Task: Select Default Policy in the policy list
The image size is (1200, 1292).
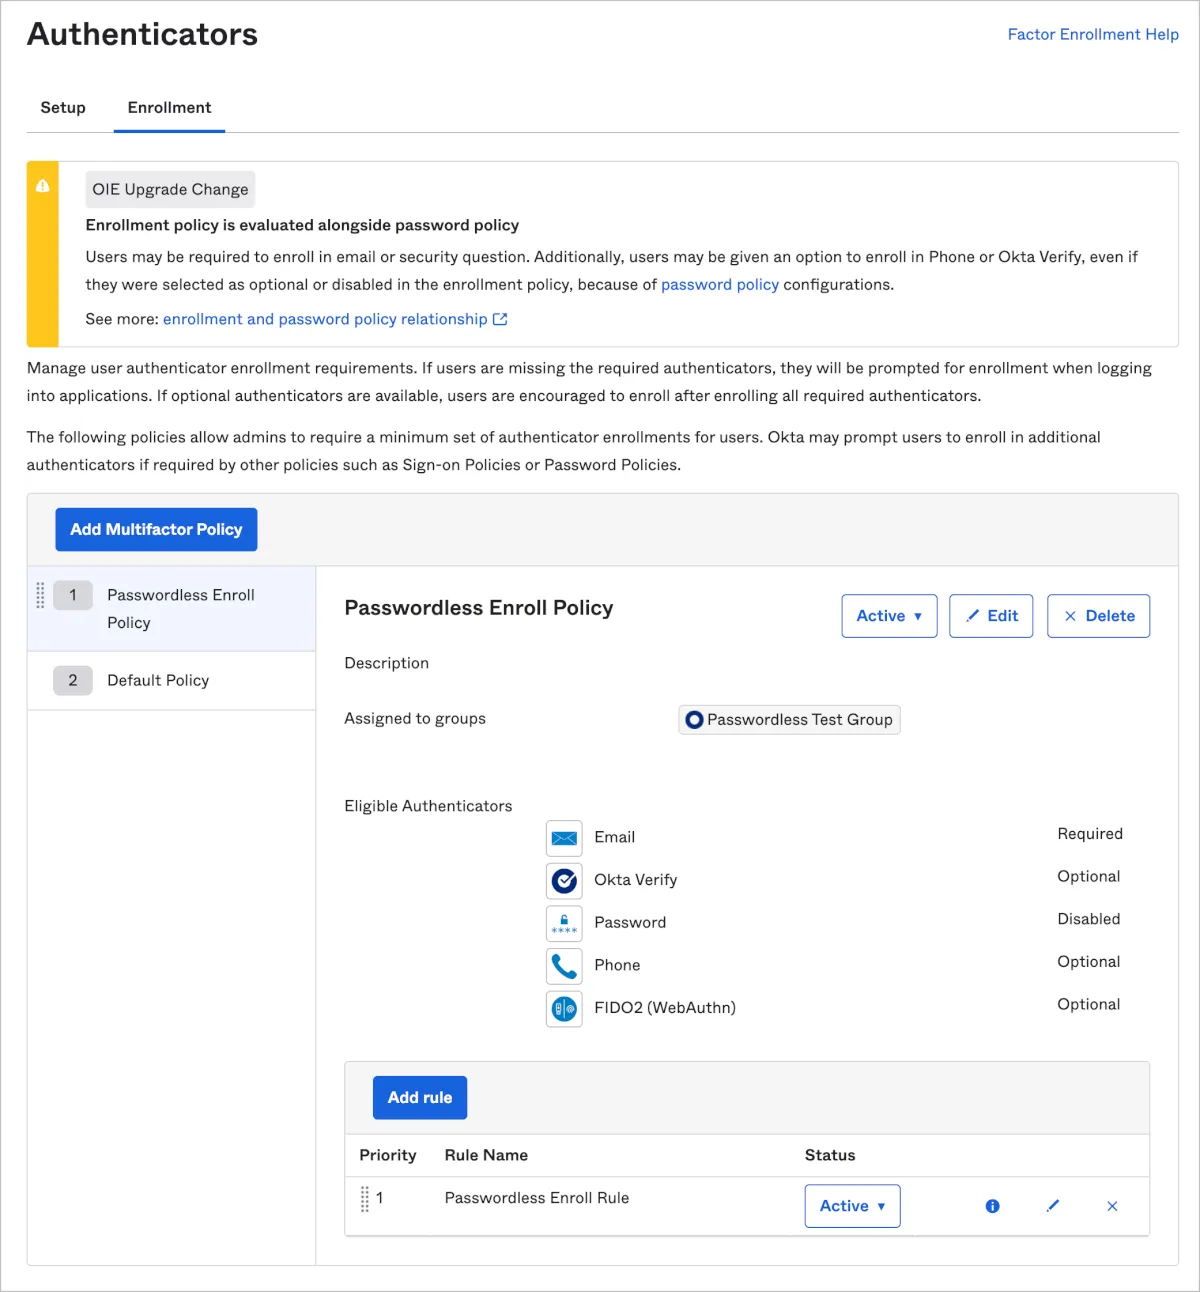Action: [158, 681]
